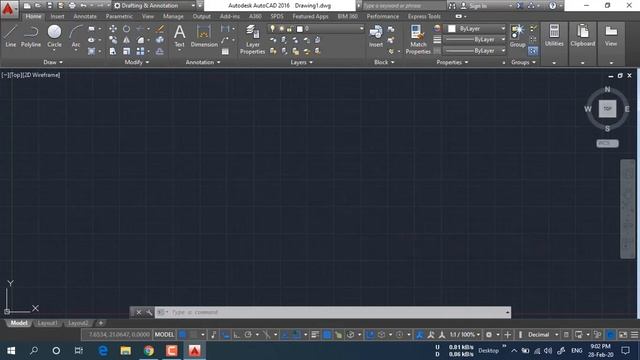640x360 pixels.
Task: Click the A application menu logo
Action: point(8,9)
